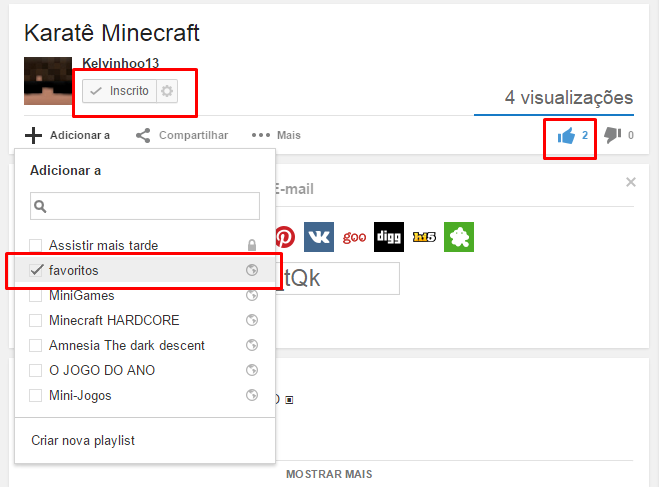Open the Compartilhar share options
This screenshot has width=670, height=487.
(182, 135)
